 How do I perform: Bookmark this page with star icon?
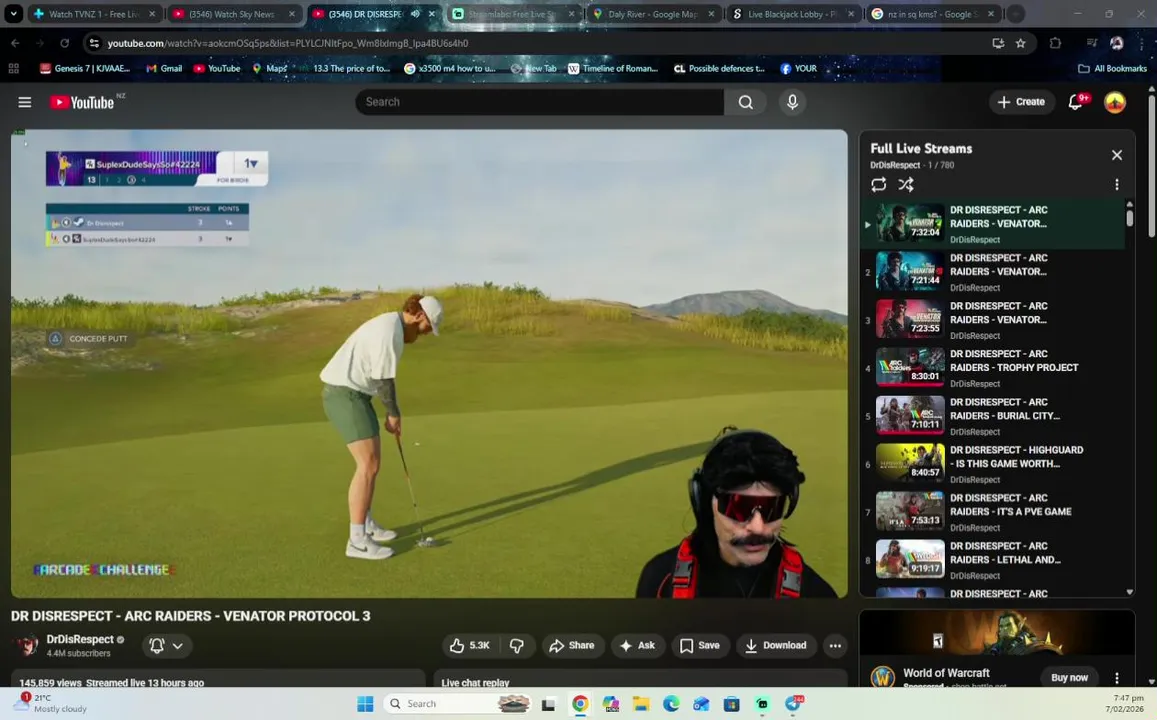click(1020, 43)
